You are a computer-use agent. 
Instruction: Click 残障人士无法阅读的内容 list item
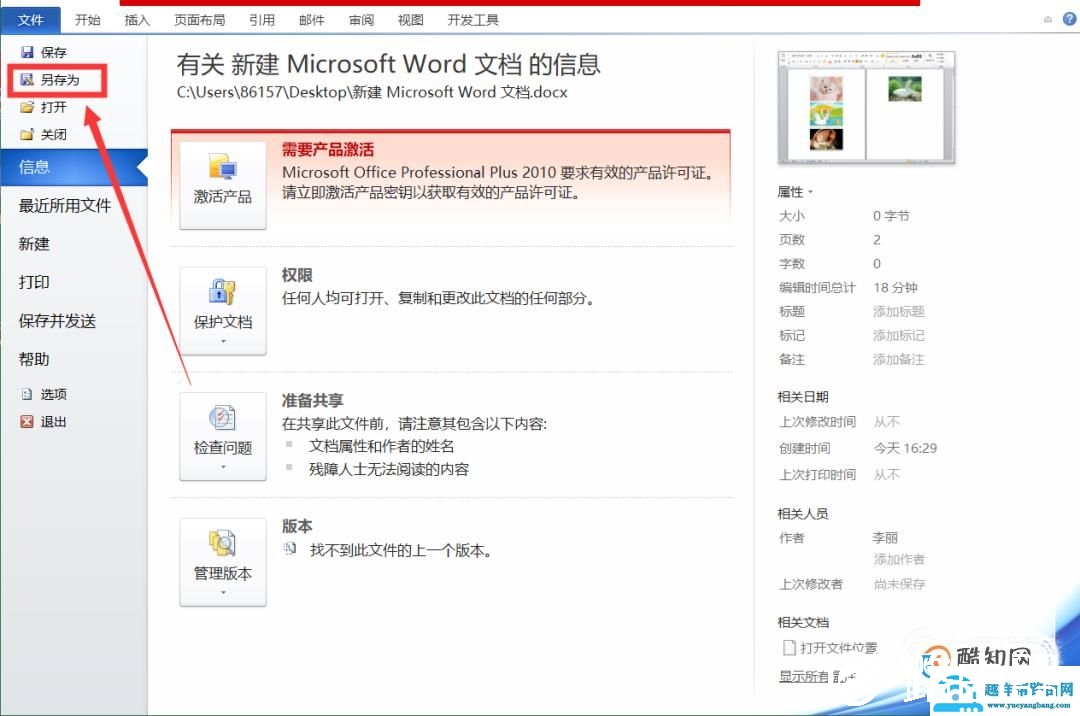(x=388, y=470)
